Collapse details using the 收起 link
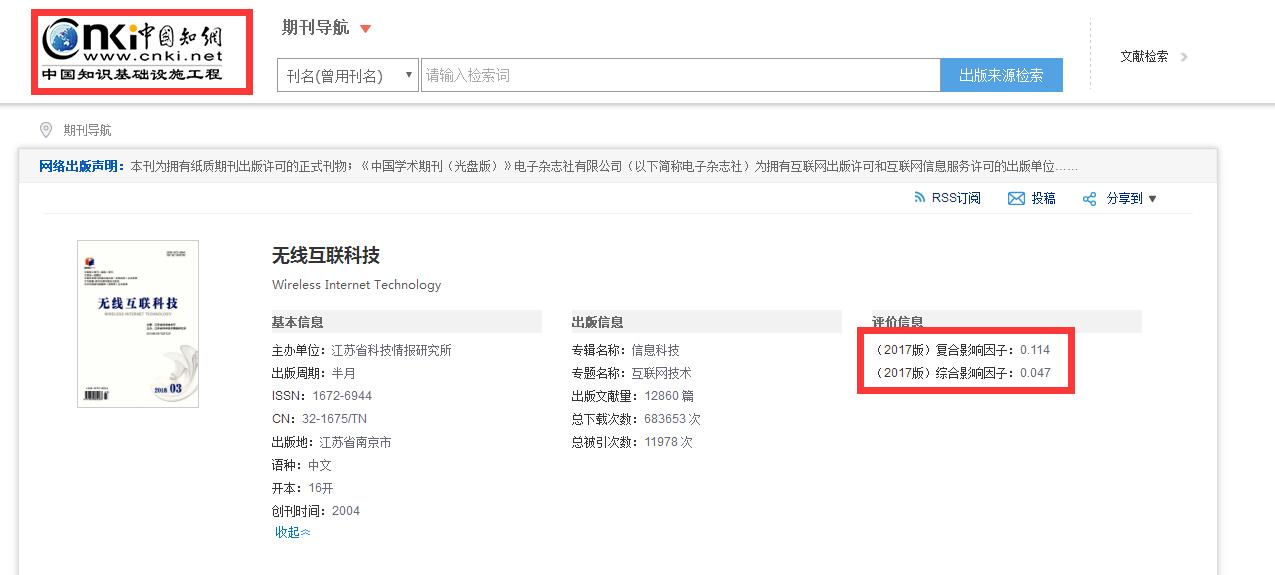 293,532
